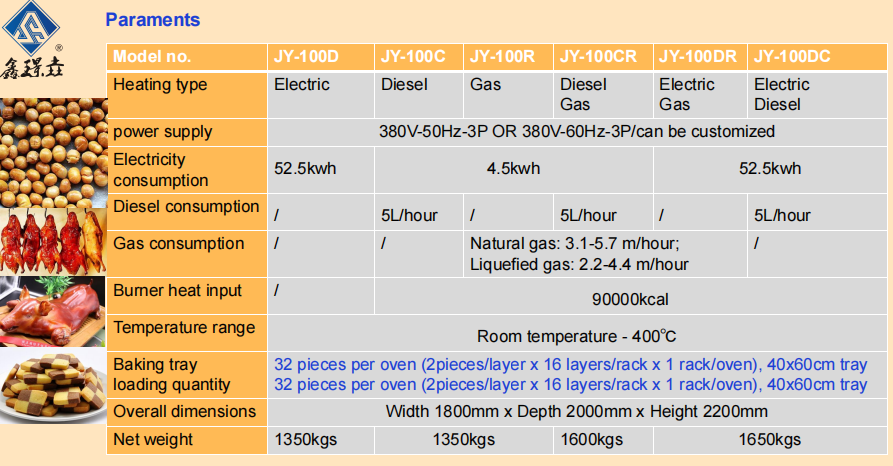Open the roast duck product photo
The image size is (893, 466).
pyautogui.click(x=53, y=241)
